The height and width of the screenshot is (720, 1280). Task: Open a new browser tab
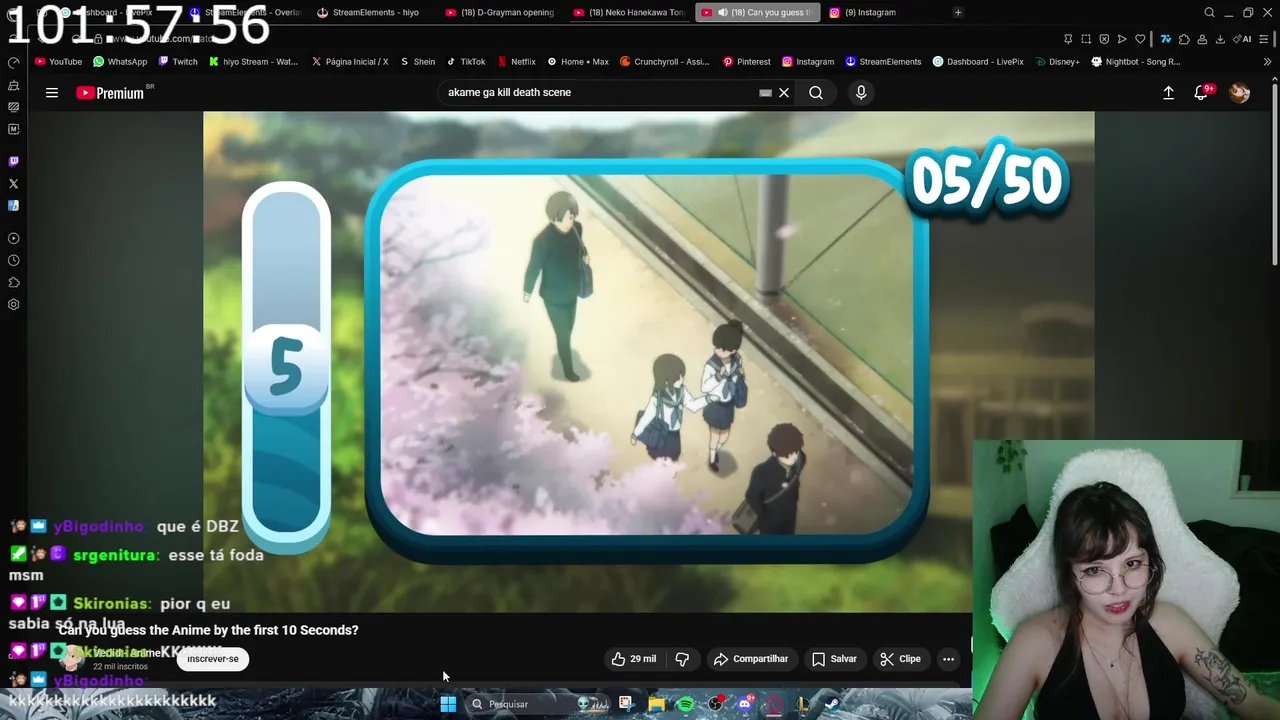click(x=958, y=12)
